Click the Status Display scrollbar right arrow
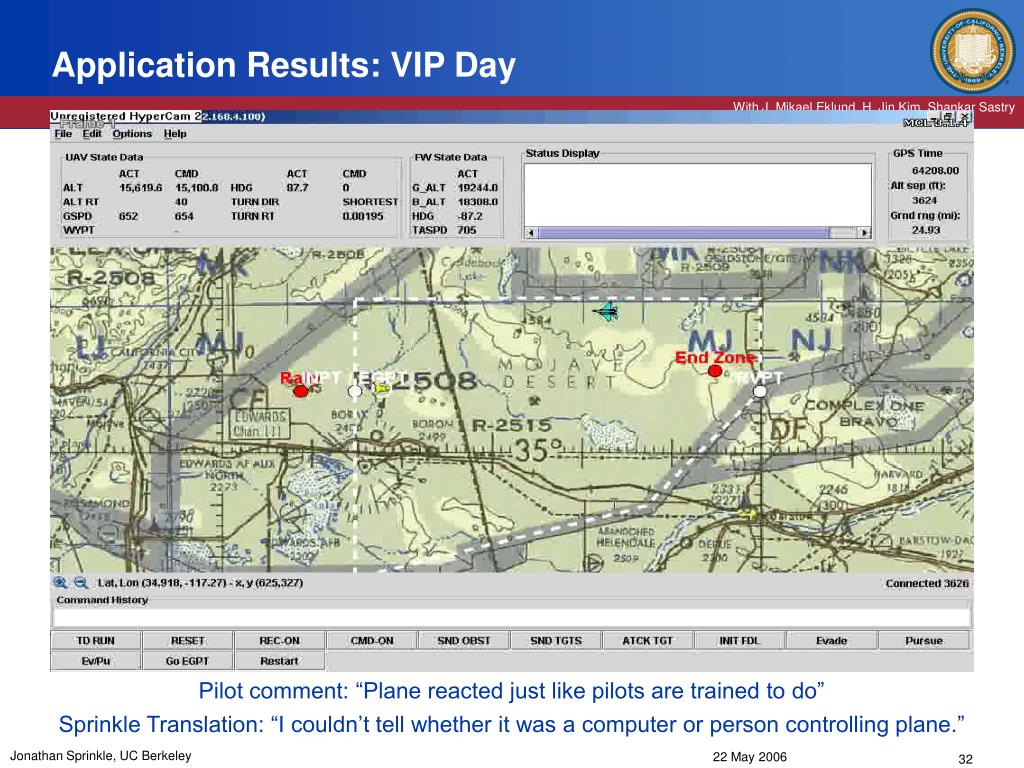Viewport: 1024px width, 768px height. (865, 232)
